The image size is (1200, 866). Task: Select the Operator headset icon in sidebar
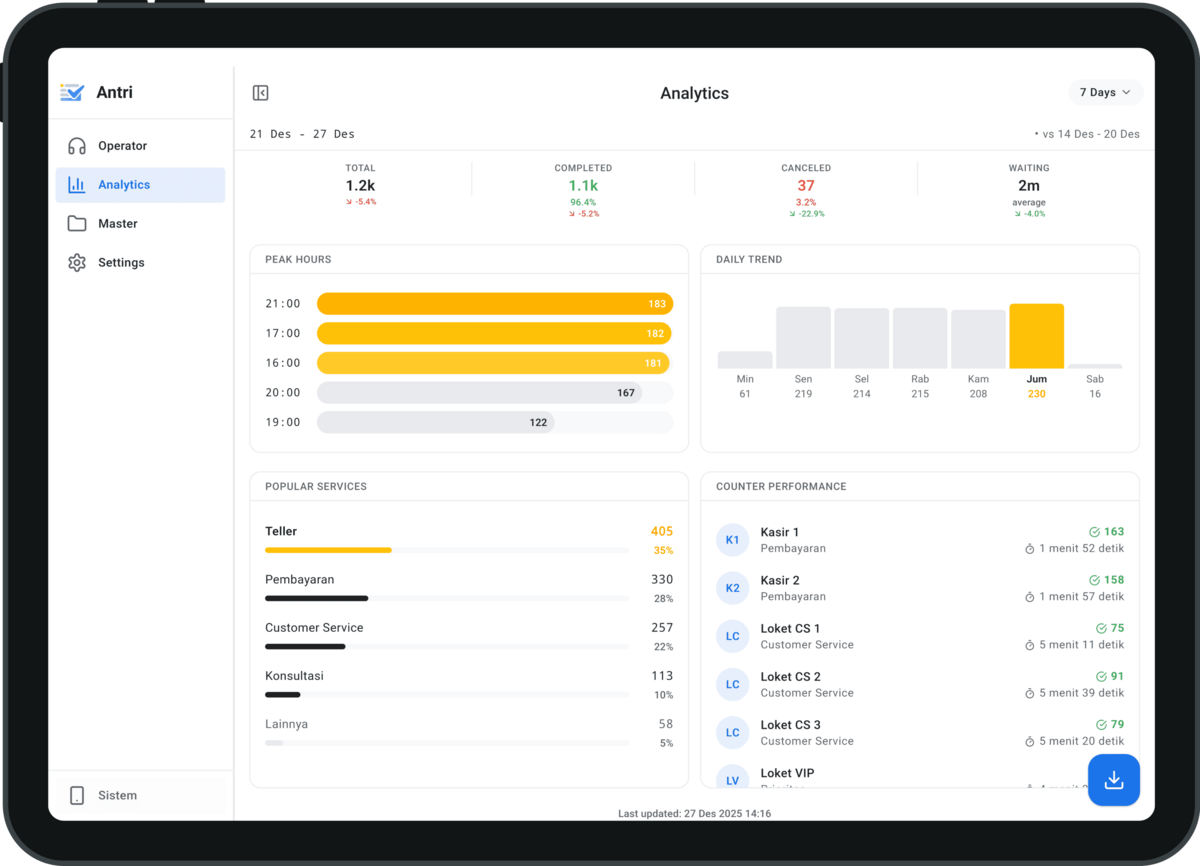(77, 144)
